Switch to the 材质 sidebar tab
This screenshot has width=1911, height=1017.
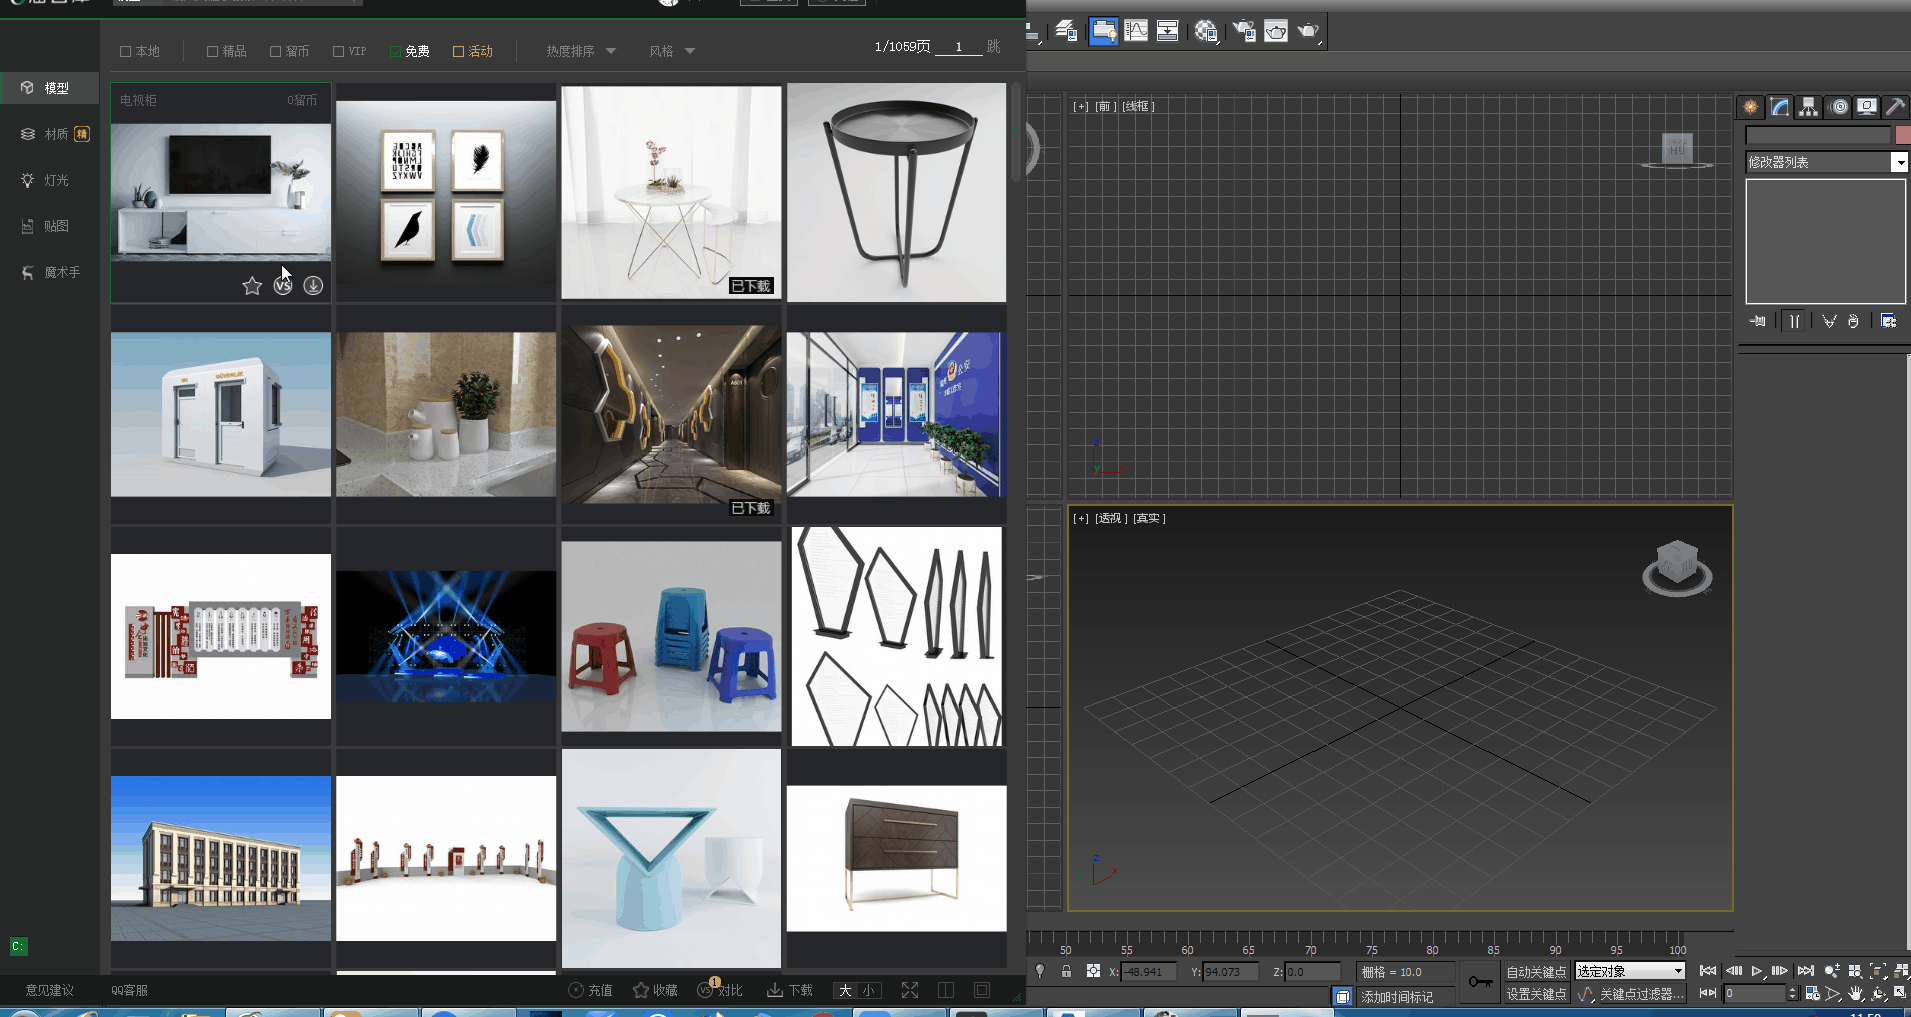tap(56, 134)
